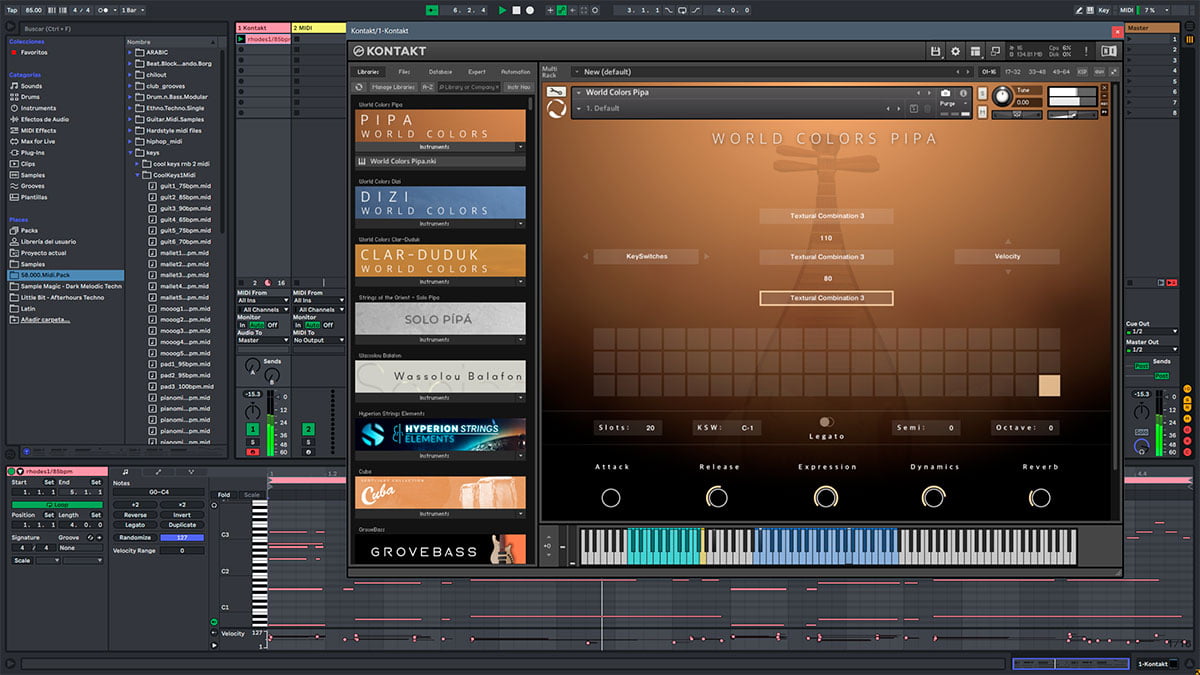Screen dimensions: 1200x675
Task: Adjust the Attack knob
Action: [611, 497]
